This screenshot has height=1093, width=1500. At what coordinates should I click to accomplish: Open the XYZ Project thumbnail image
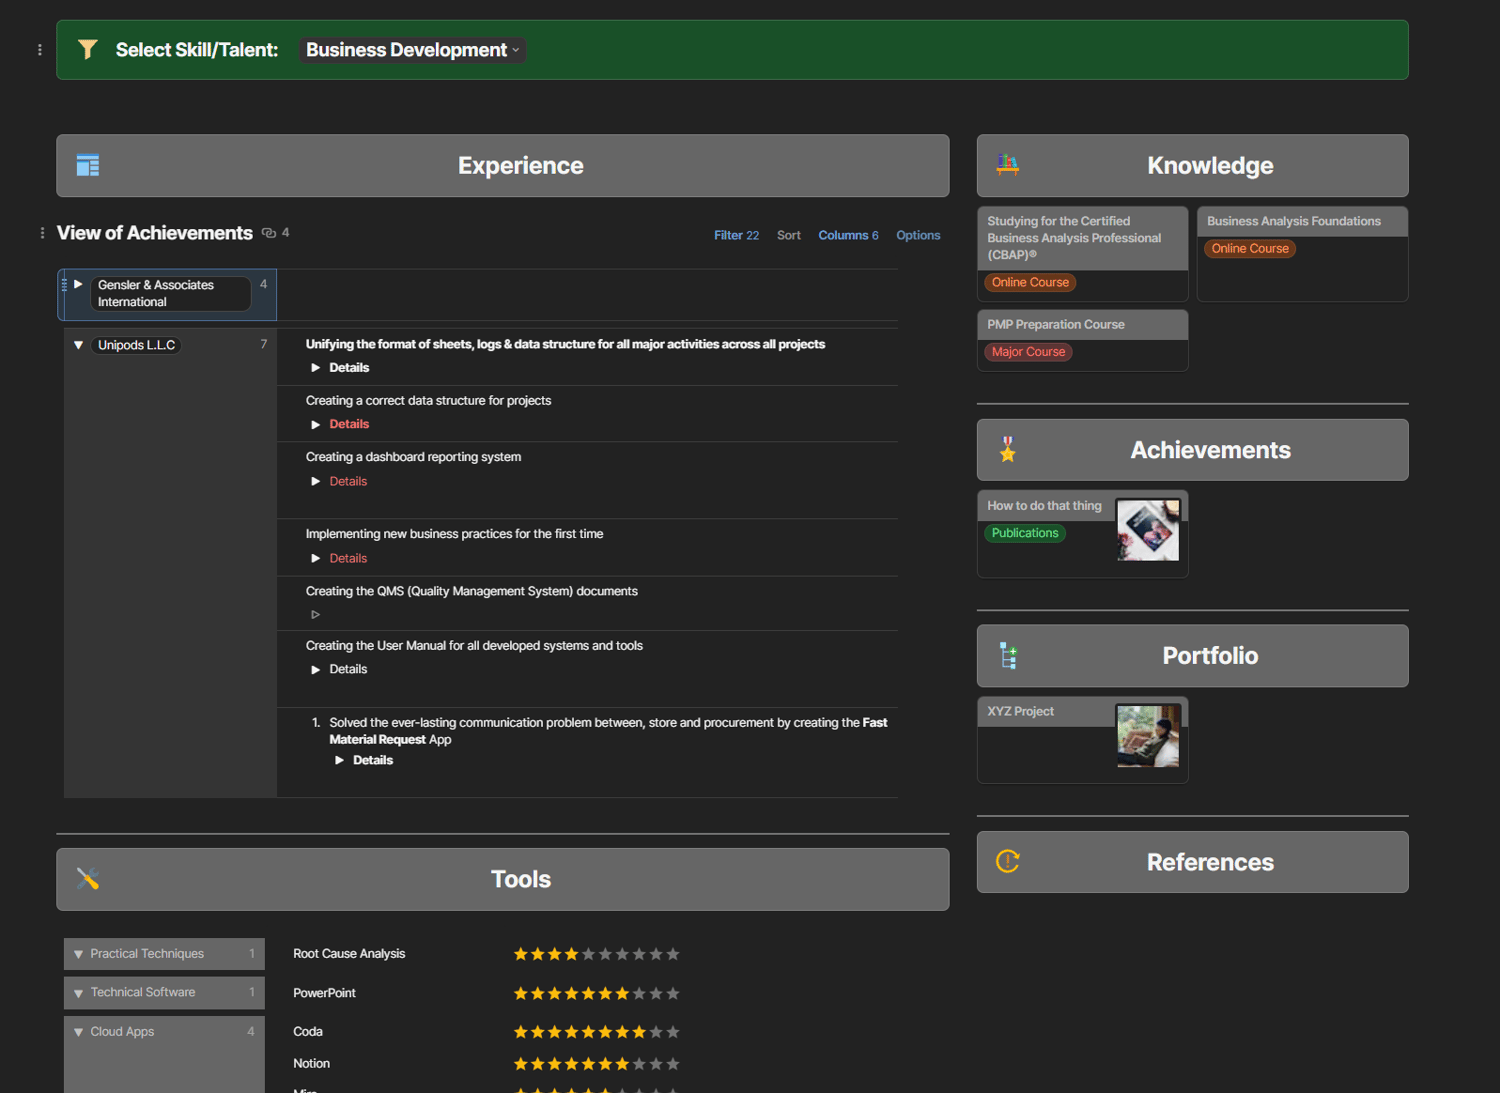tap(1148, 736)
